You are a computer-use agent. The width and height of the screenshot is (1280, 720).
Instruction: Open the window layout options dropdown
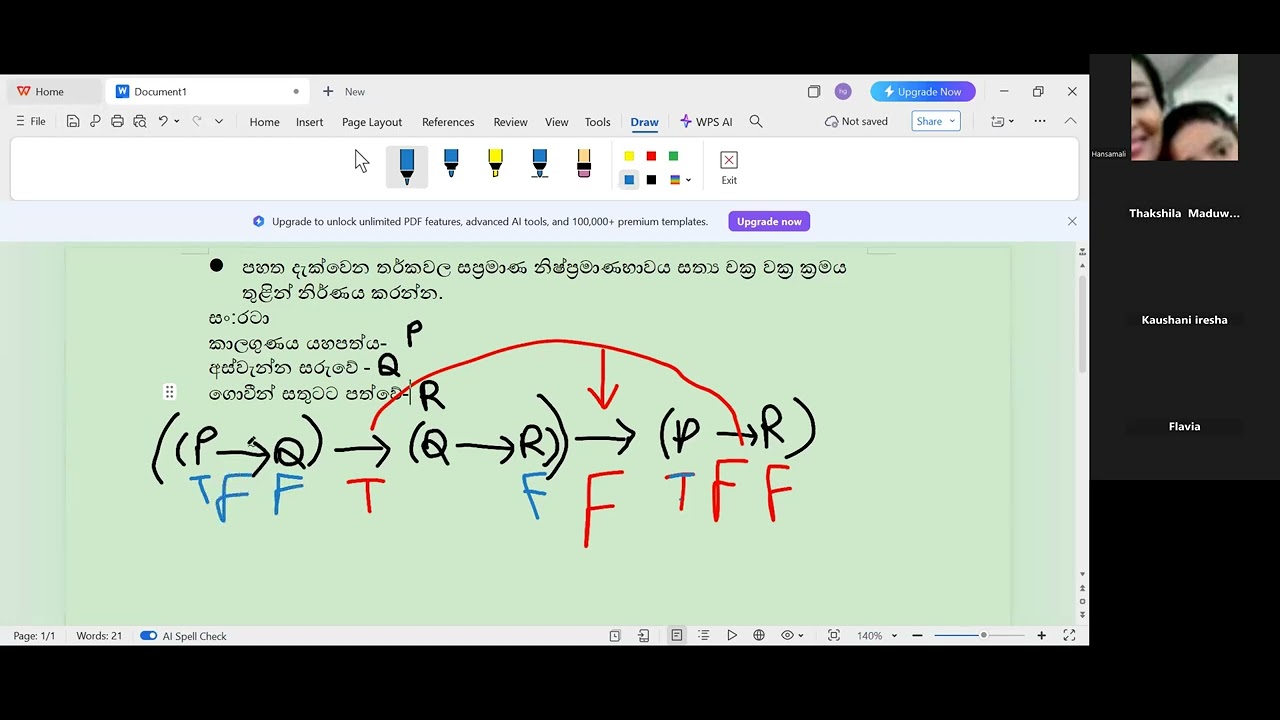(x=1002, y=121)
